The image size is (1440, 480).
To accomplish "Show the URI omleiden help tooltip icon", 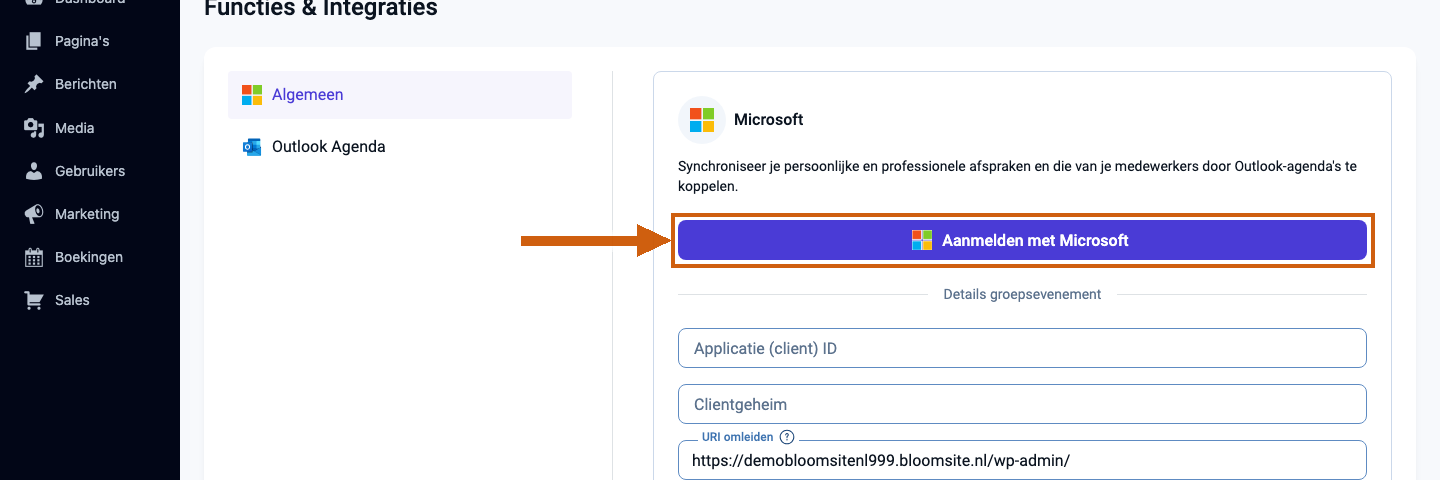I will point(787,437).
